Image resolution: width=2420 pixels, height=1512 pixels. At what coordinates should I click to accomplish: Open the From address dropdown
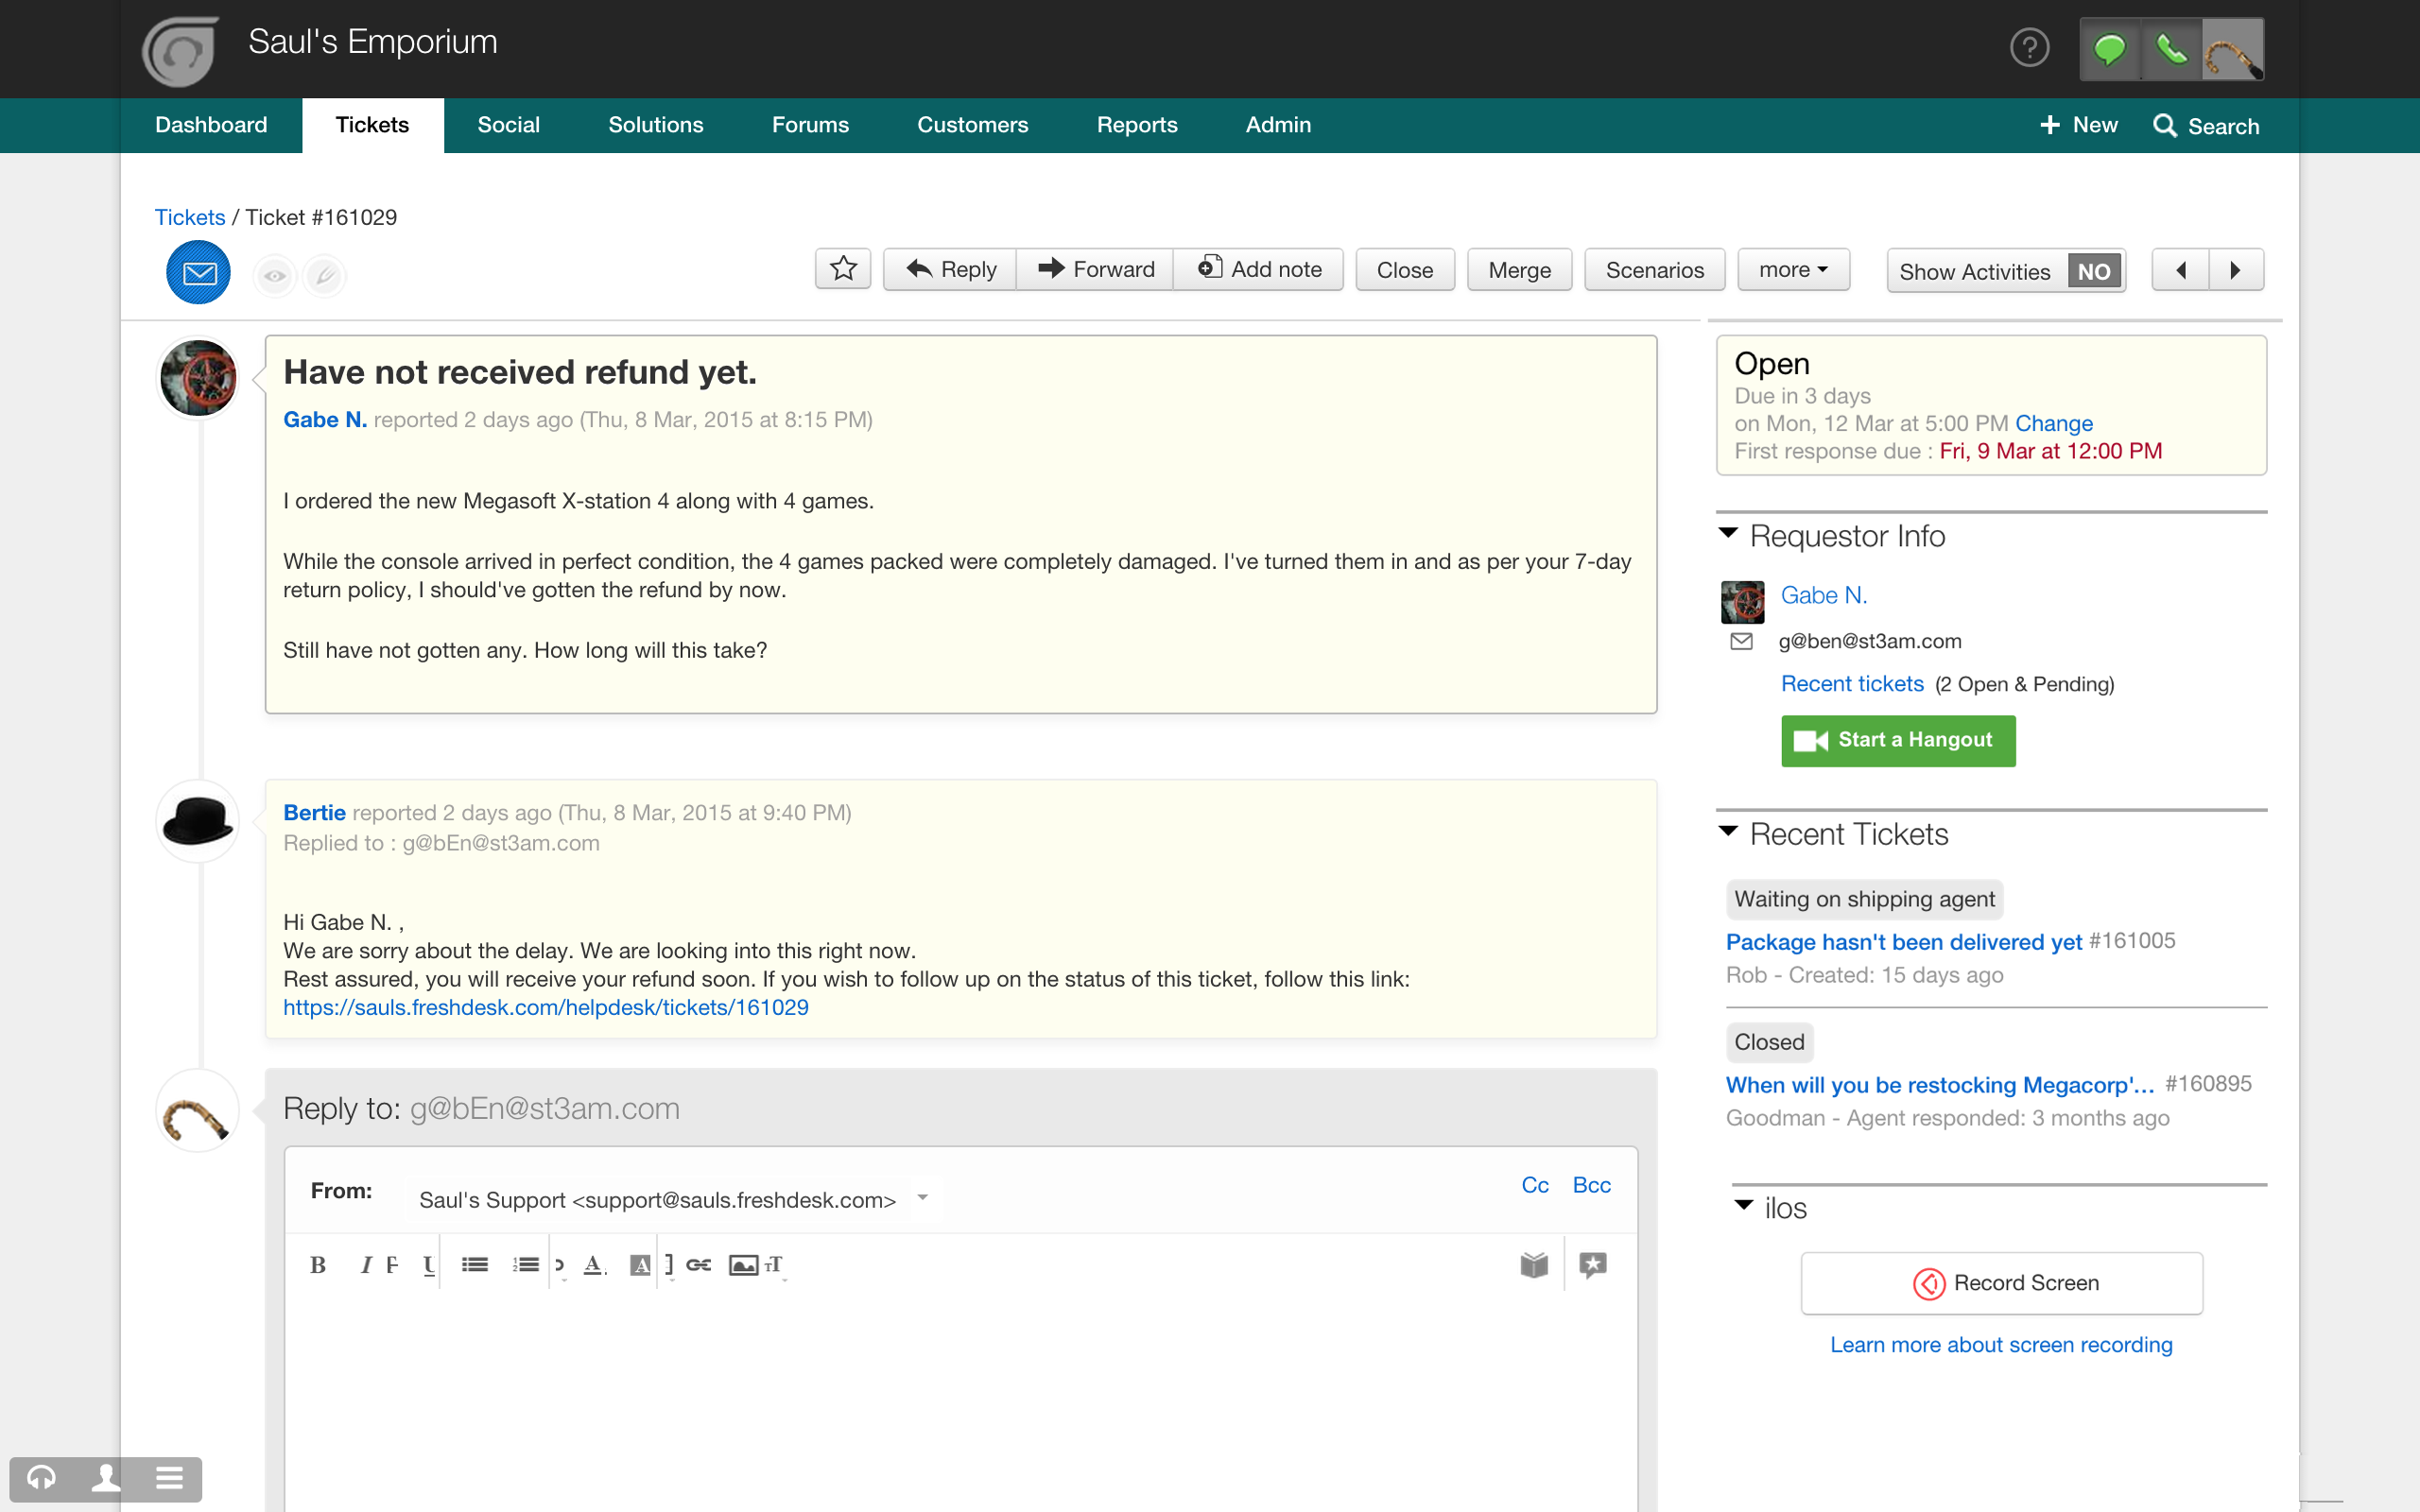pyautogui.click(x=923, y=1198)
